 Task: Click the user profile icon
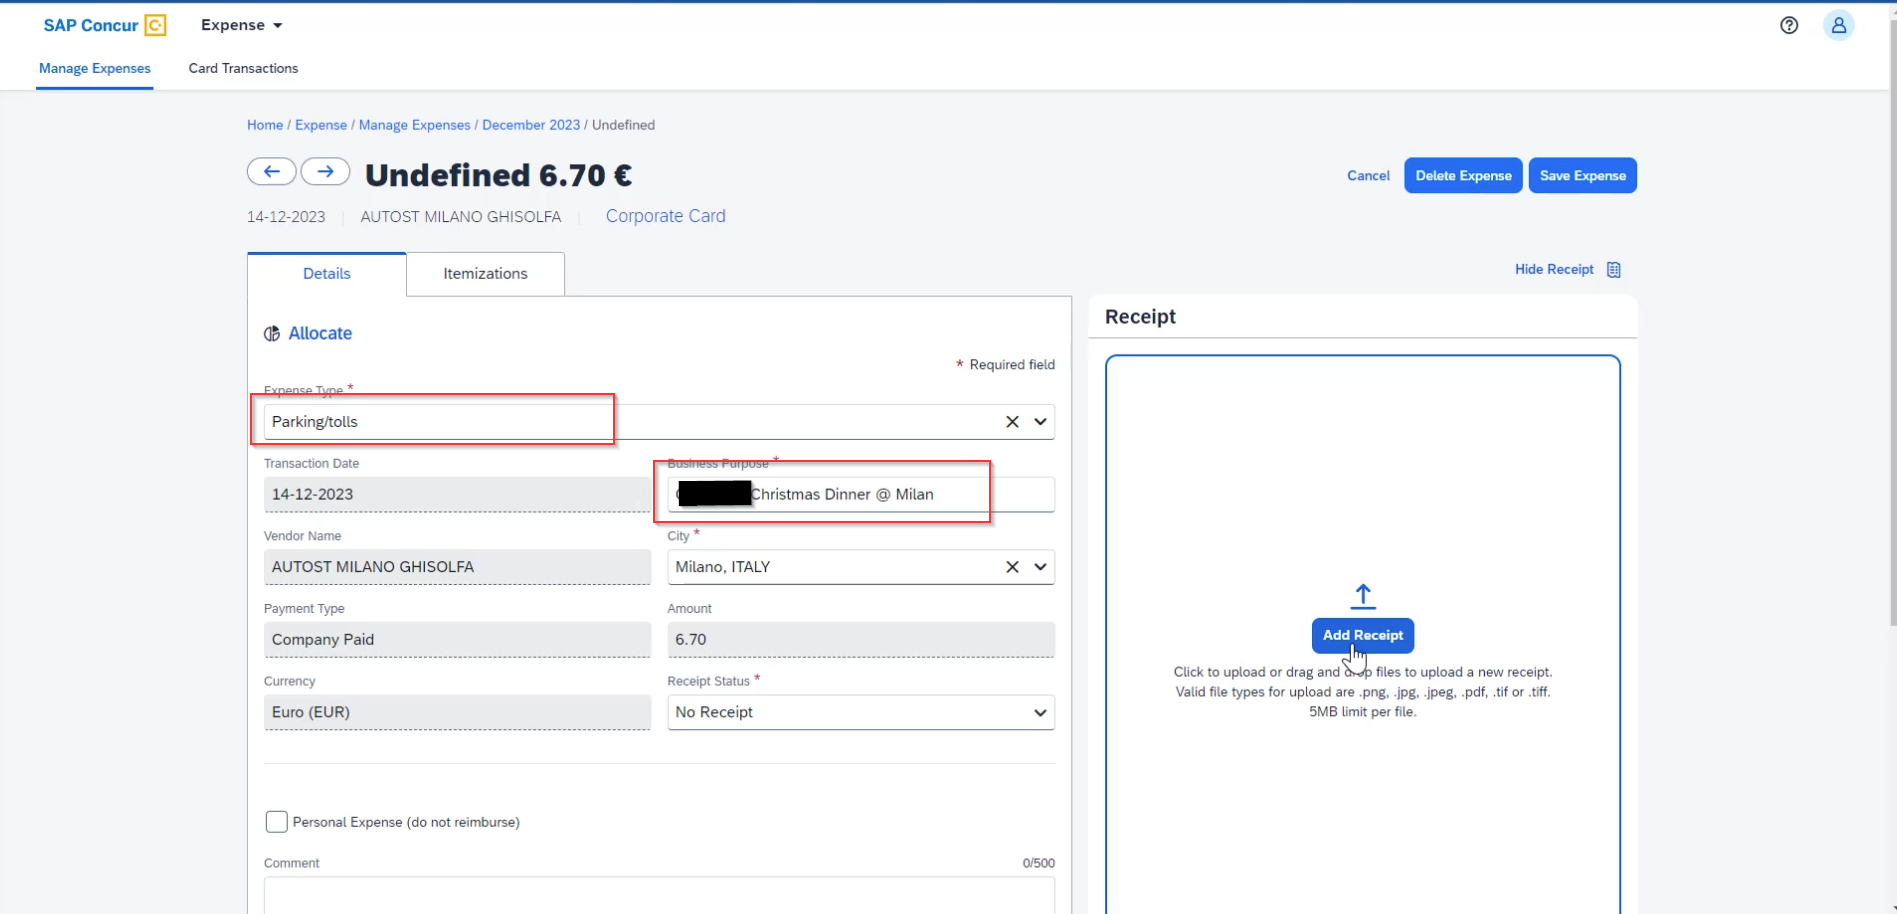tap(1839, 25)
